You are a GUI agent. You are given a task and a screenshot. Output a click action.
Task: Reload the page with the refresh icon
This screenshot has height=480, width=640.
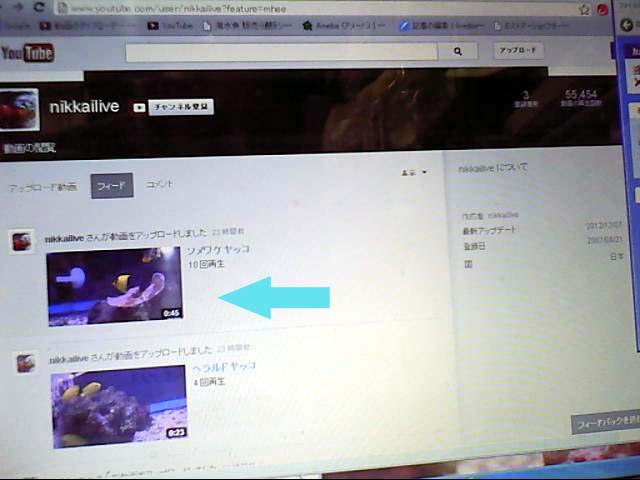(39, 7)
